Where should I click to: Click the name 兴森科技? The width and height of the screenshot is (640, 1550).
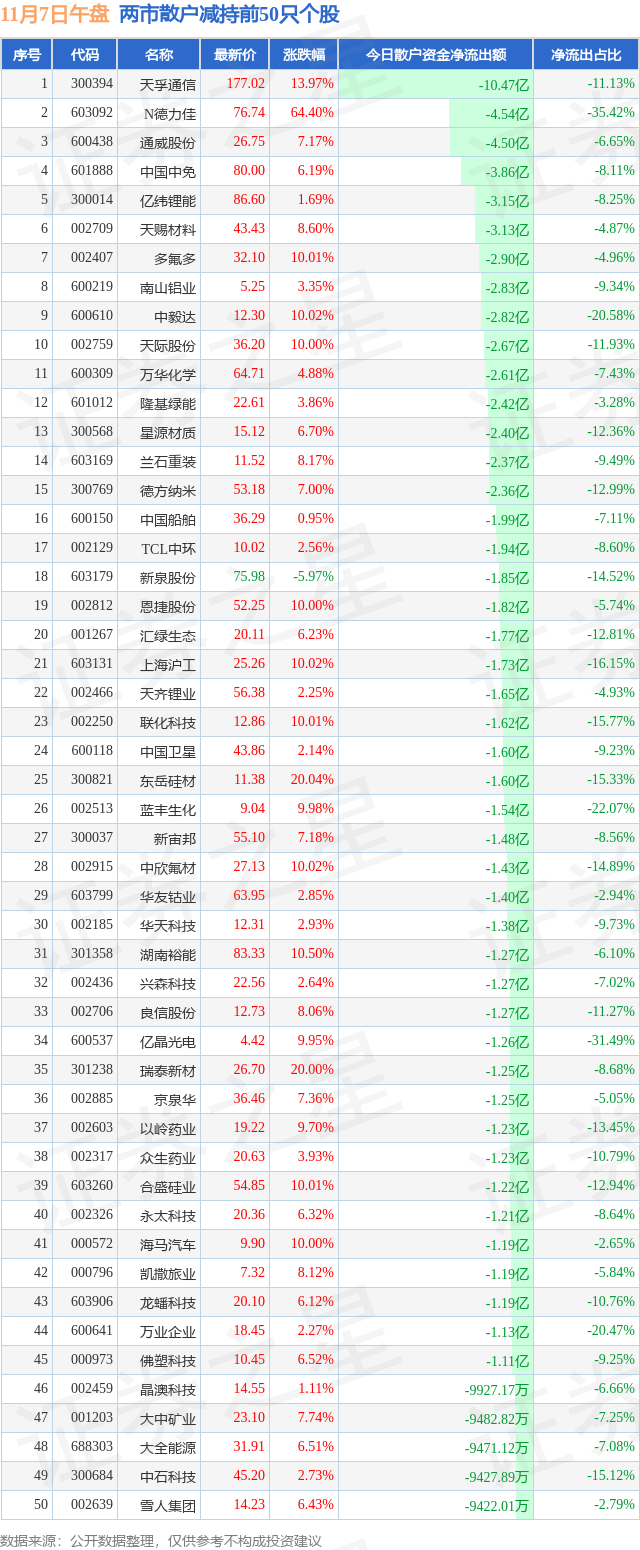pyautogui.click(x=168, y=983)
